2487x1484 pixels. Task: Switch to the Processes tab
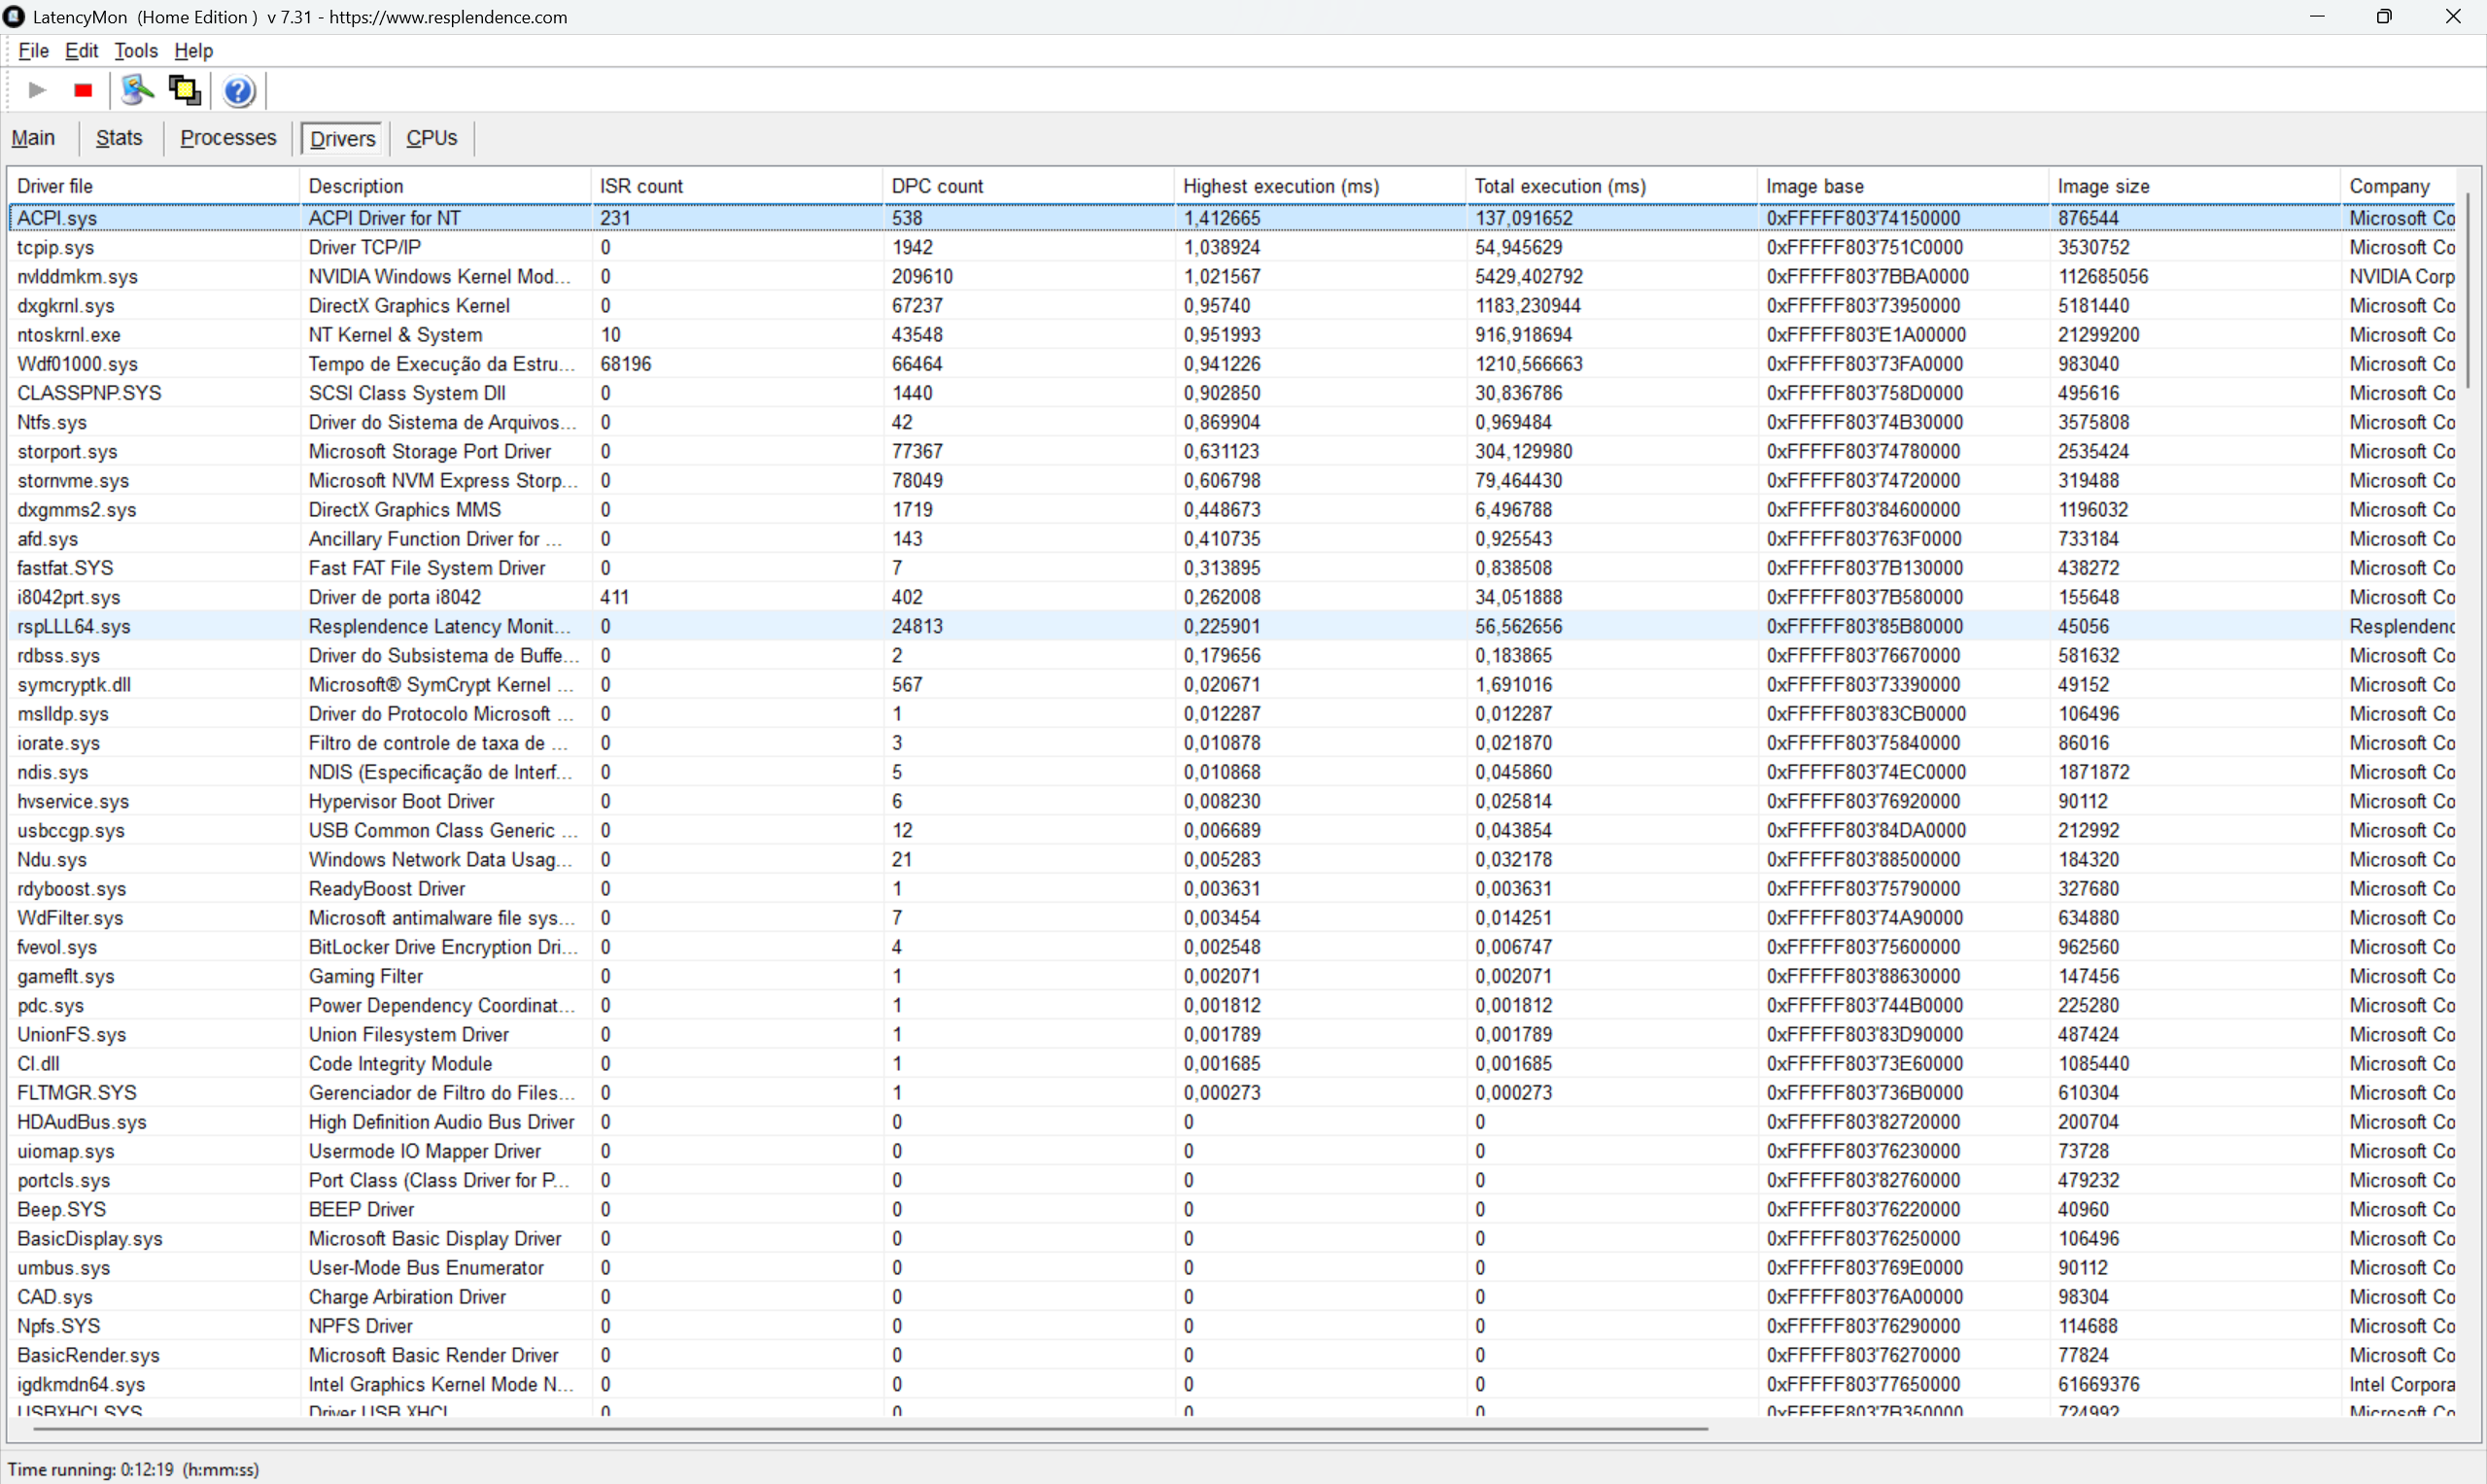click(x=228, y=138)
